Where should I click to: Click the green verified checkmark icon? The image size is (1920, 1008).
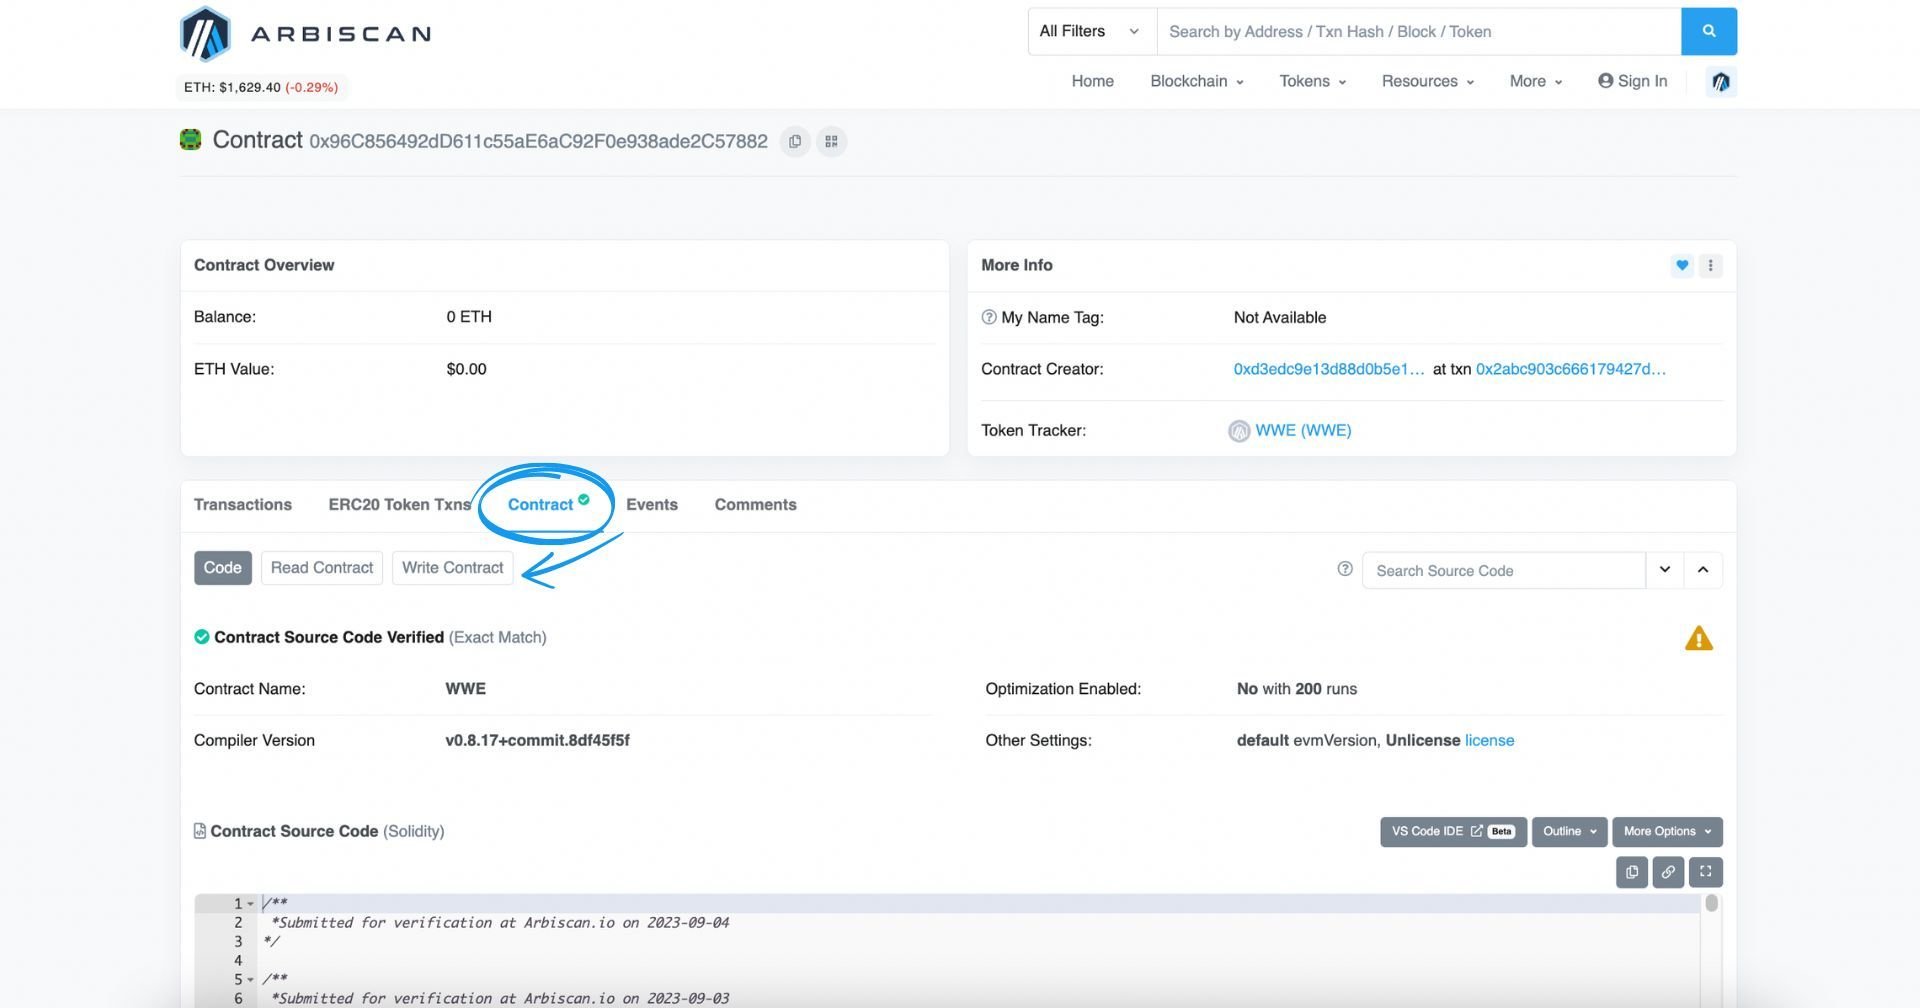tap(202, 637)
